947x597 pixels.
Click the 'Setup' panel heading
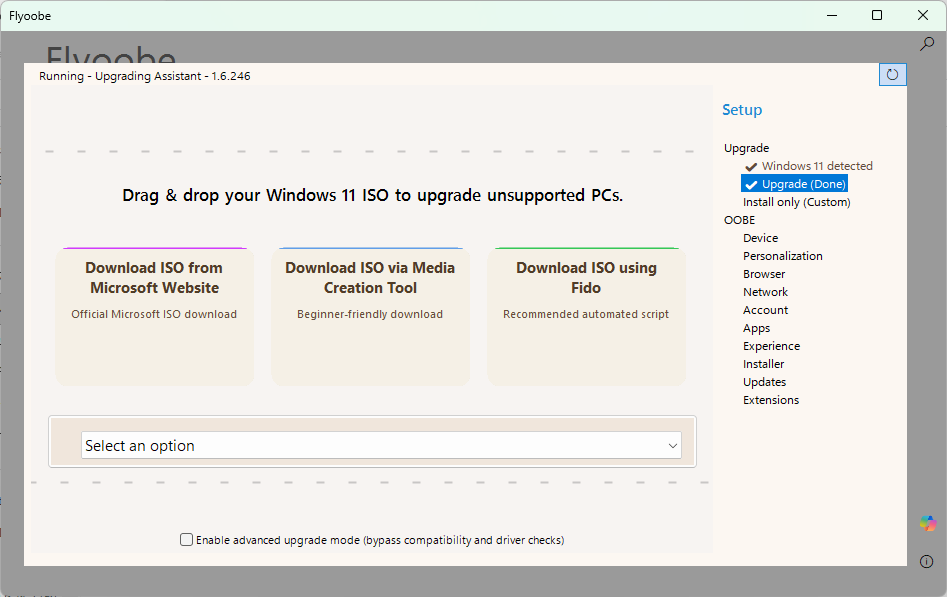tap(742, 110)
